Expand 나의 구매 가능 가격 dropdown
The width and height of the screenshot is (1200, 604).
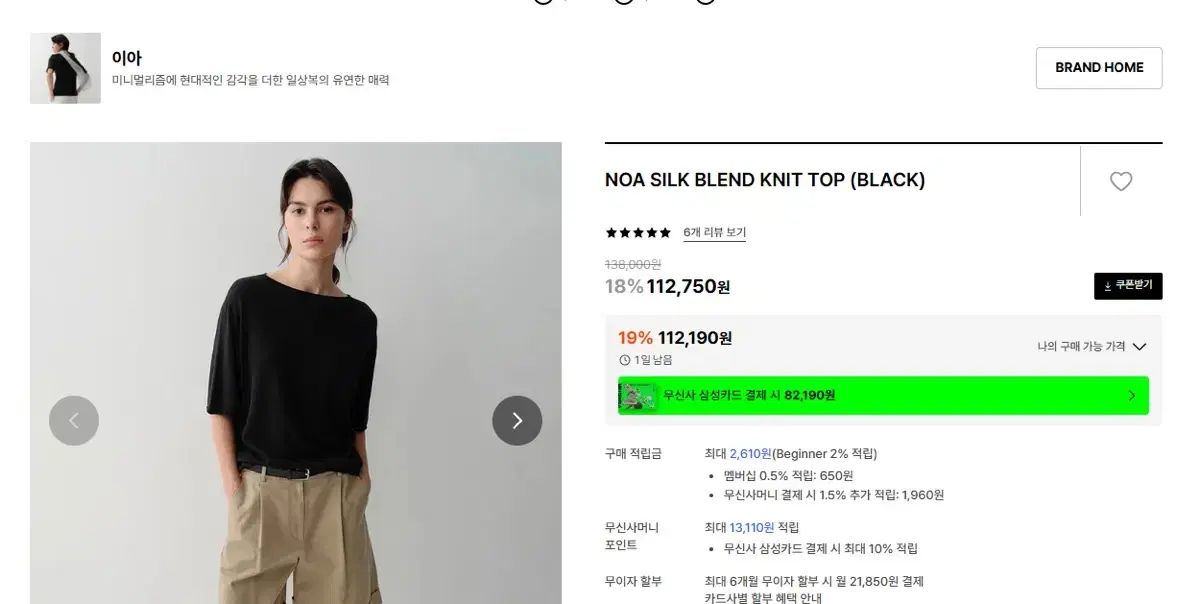point(1092,347)
